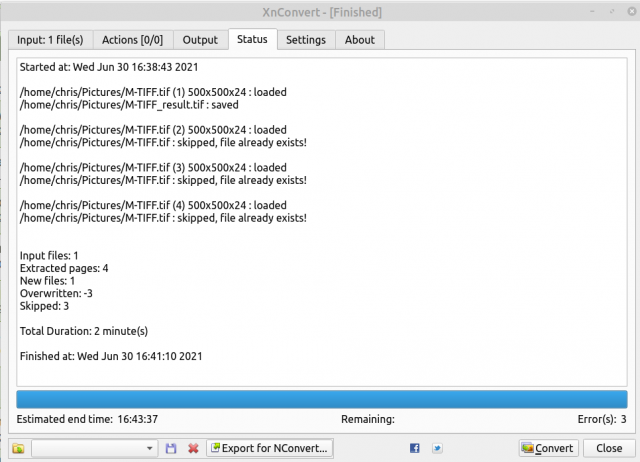The height and width of the screenshot is (462, 640).
Task: Close the XnConvert window from the title bar
Action: pos(631,11)
